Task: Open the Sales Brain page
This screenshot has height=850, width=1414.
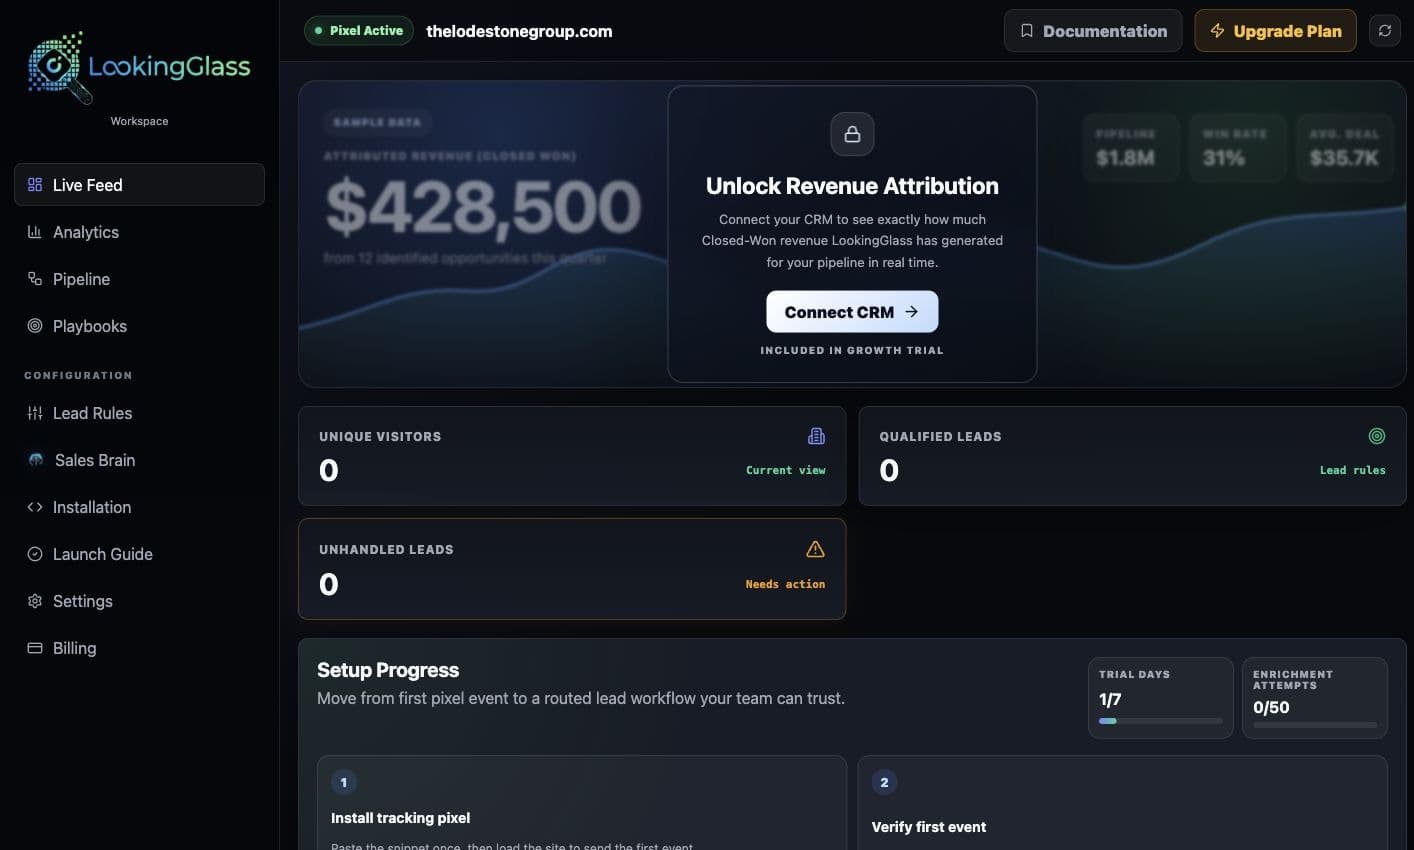Action: 139,460
